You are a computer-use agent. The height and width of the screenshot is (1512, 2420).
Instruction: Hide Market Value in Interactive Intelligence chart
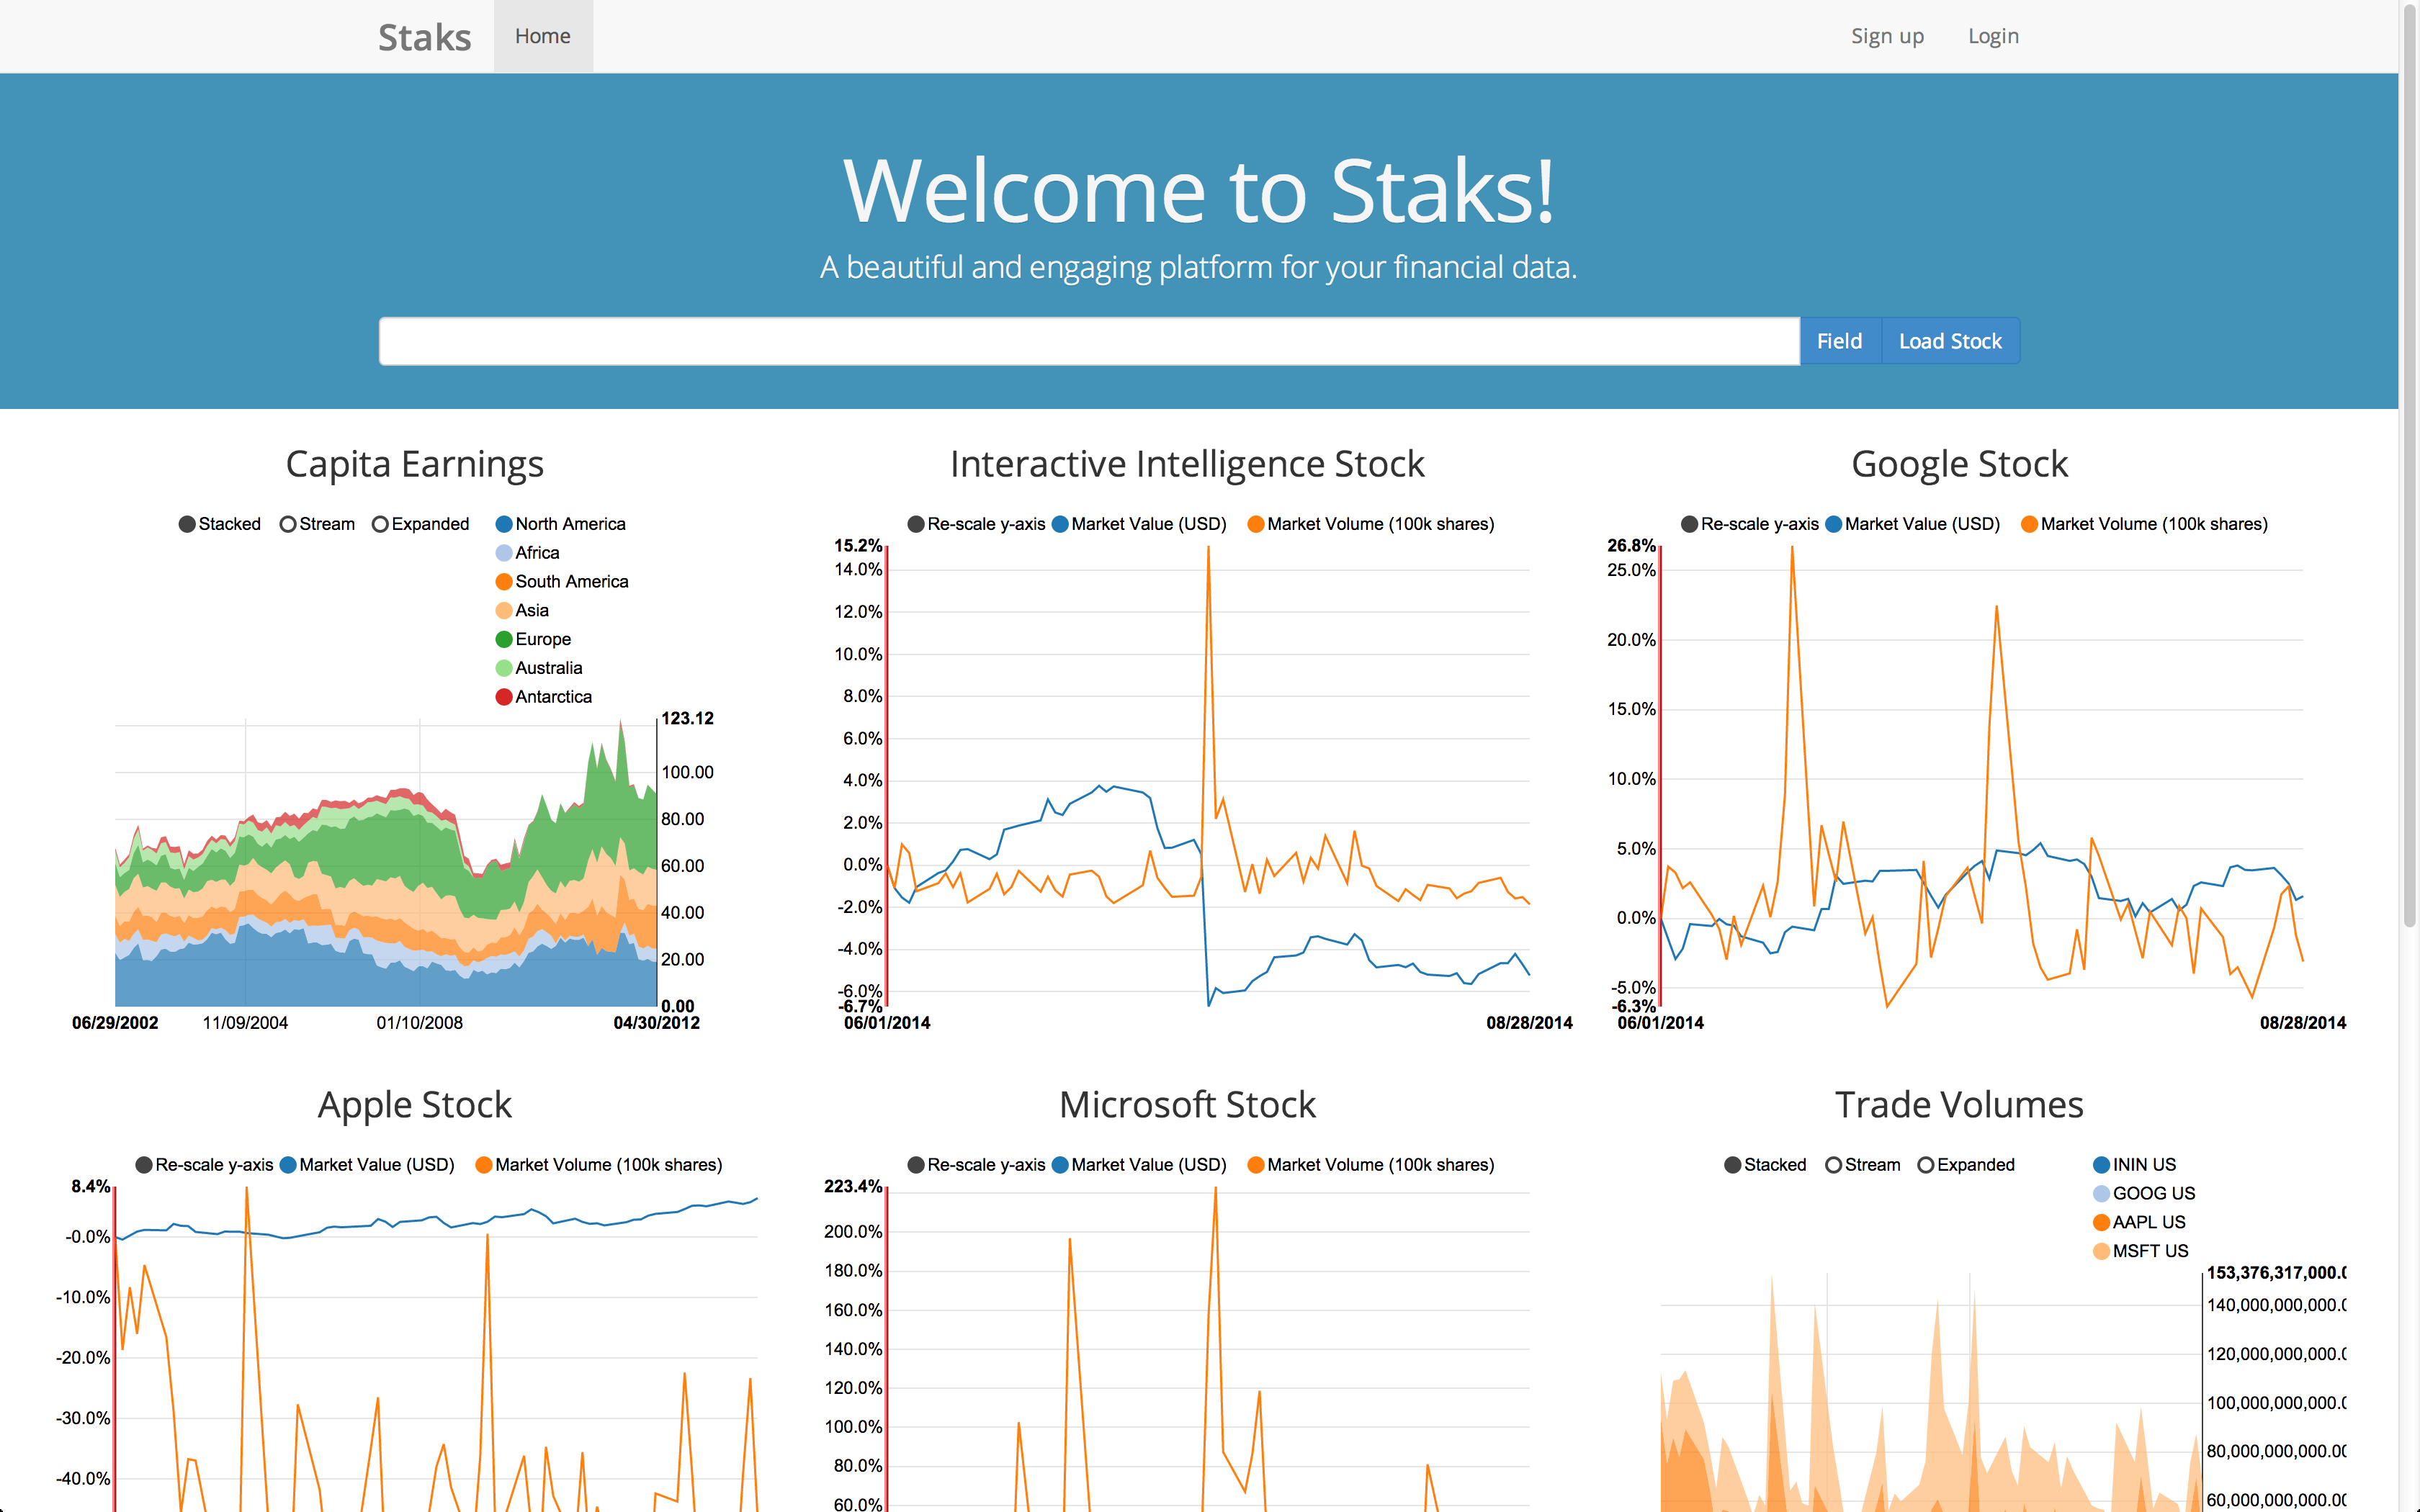tap(1060, 524)
